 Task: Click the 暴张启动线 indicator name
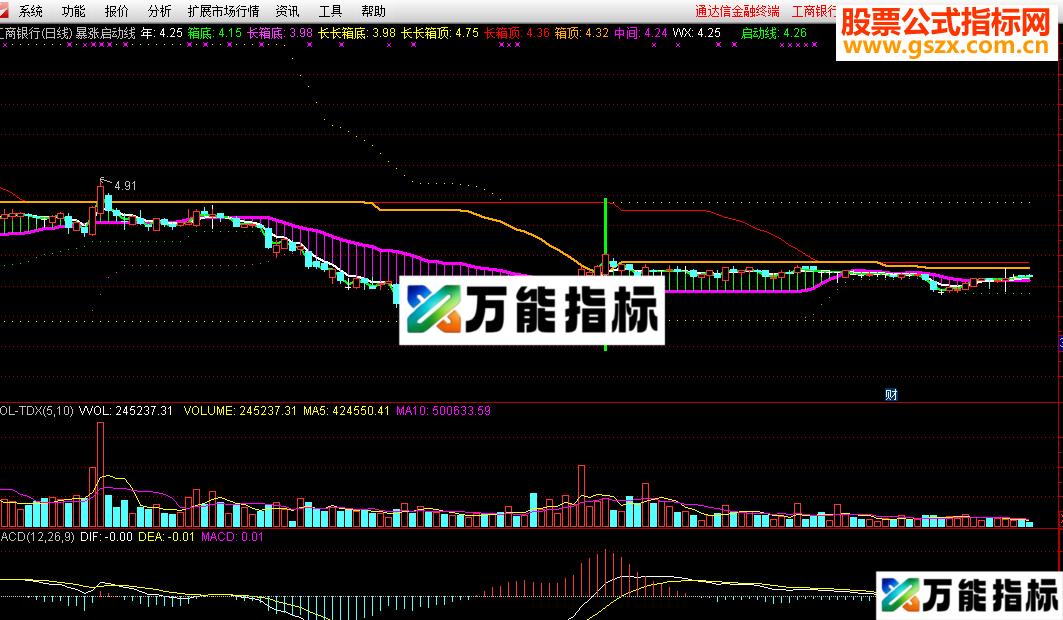[x=106, y=32]
